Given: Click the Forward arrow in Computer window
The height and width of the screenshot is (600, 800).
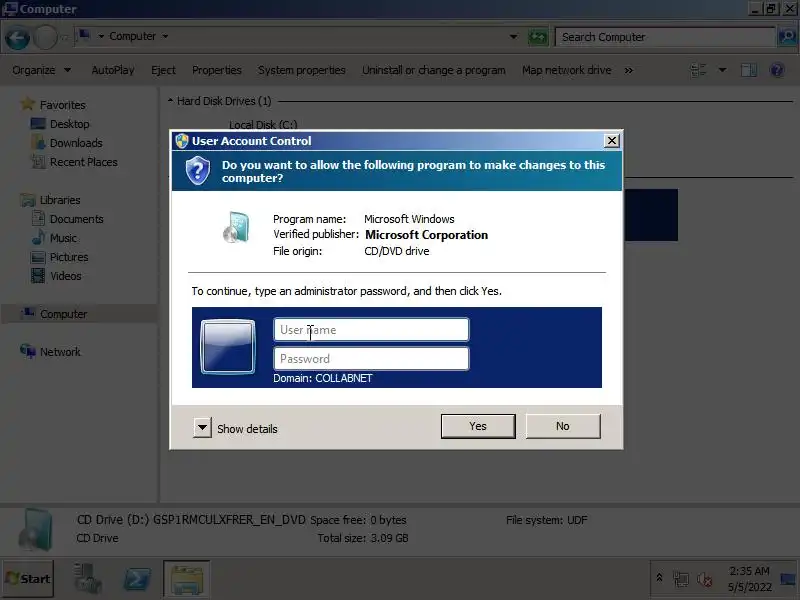Looking at the screenshot, I should [45, 37].
